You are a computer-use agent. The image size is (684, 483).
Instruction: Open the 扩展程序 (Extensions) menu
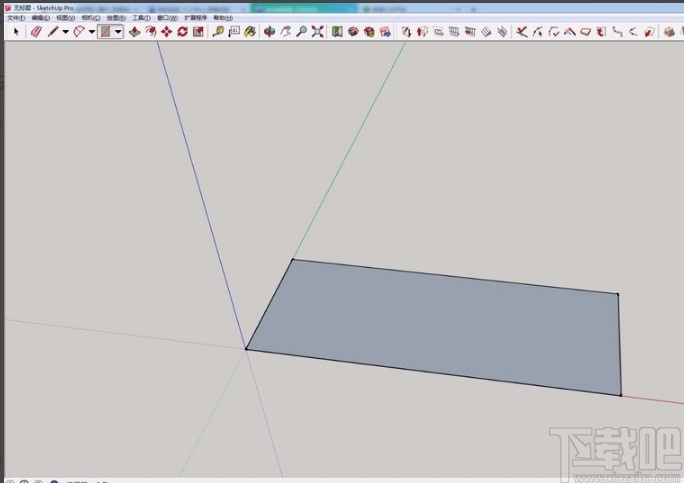[195, 18]
